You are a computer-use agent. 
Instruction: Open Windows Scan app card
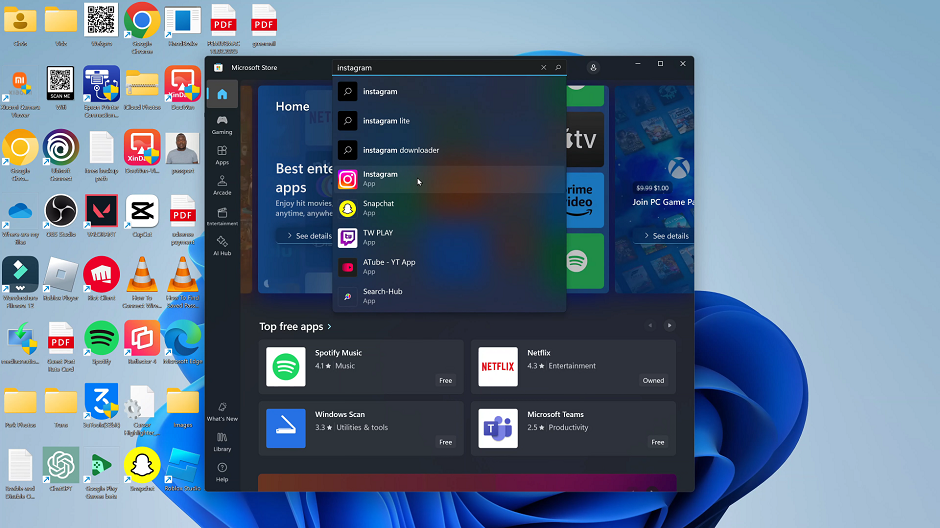(361, 429)
